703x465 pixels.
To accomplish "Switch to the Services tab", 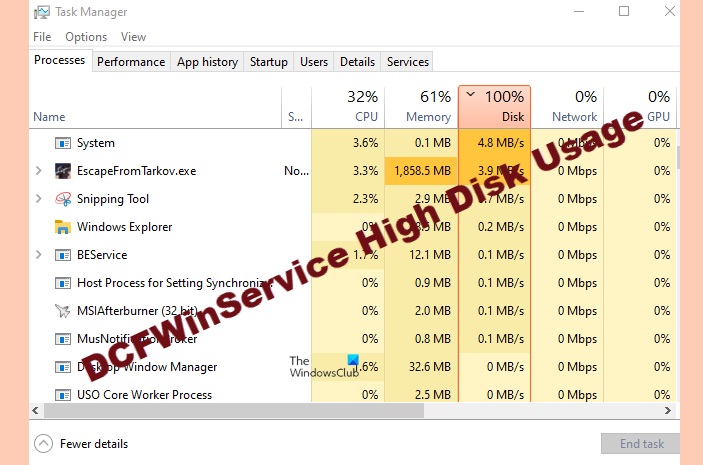I will 408,62.
